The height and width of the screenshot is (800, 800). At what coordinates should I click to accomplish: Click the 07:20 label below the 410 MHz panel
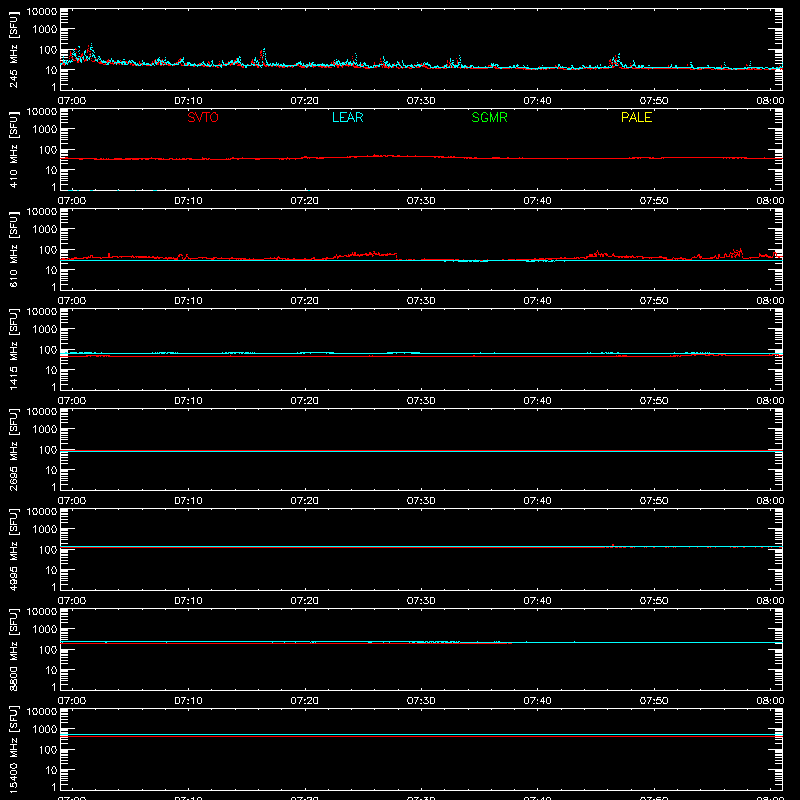coord(305,201)
